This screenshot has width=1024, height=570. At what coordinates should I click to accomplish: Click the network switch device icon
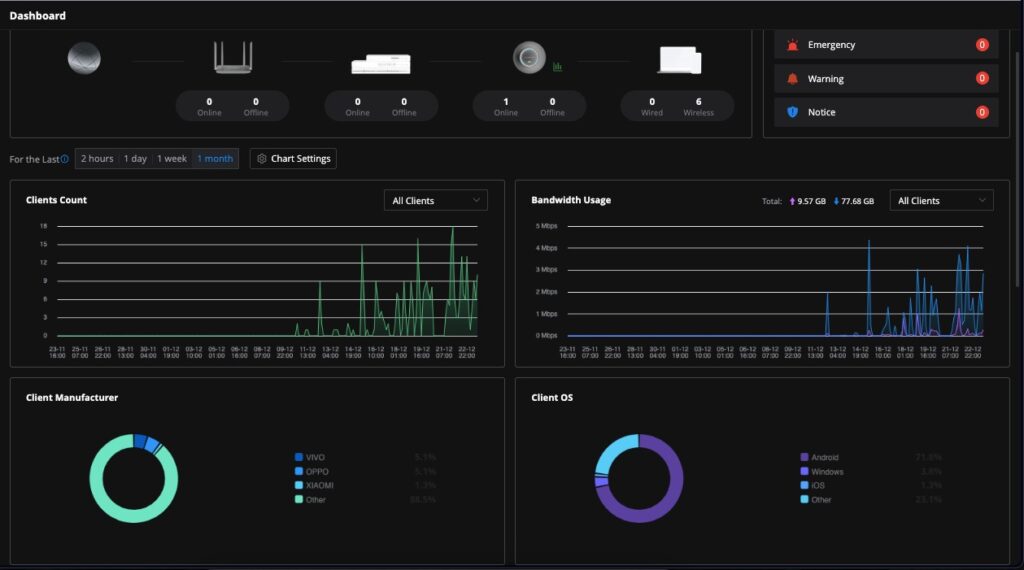pos(380,64)
